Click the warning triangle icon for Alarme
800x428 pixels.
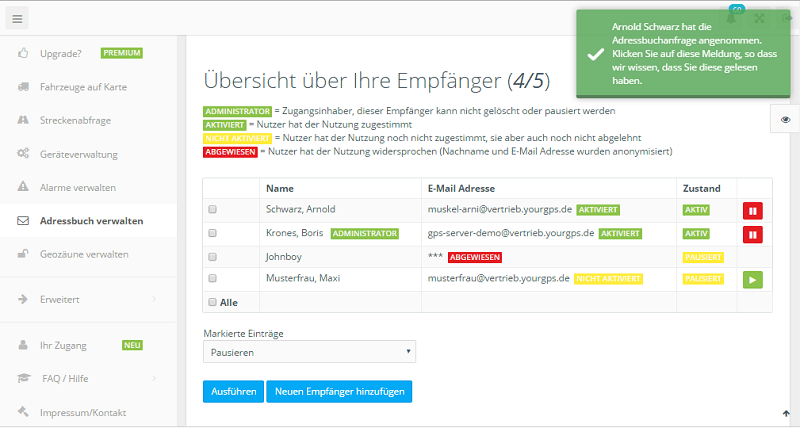pyautogui.click(x=23, y=187)
